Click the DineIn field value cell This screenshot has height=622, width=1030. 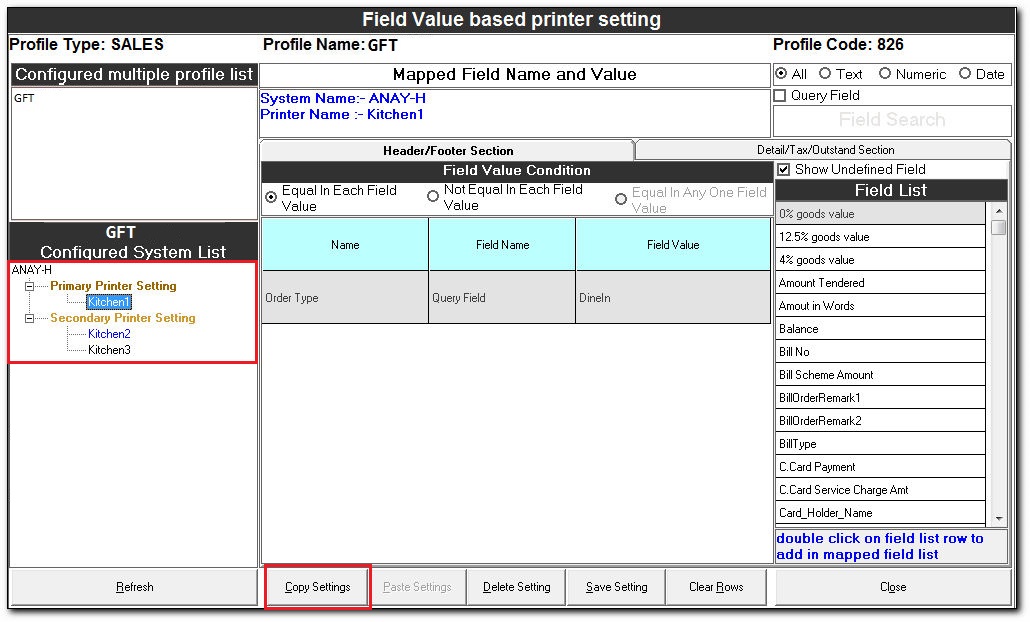673,298
